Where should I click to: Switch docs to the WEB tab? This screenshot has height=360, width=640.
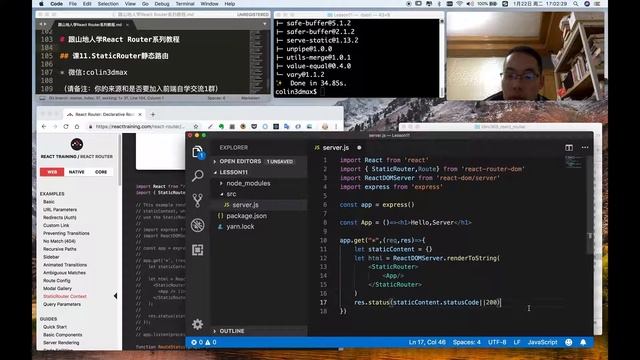pos(52,172)
